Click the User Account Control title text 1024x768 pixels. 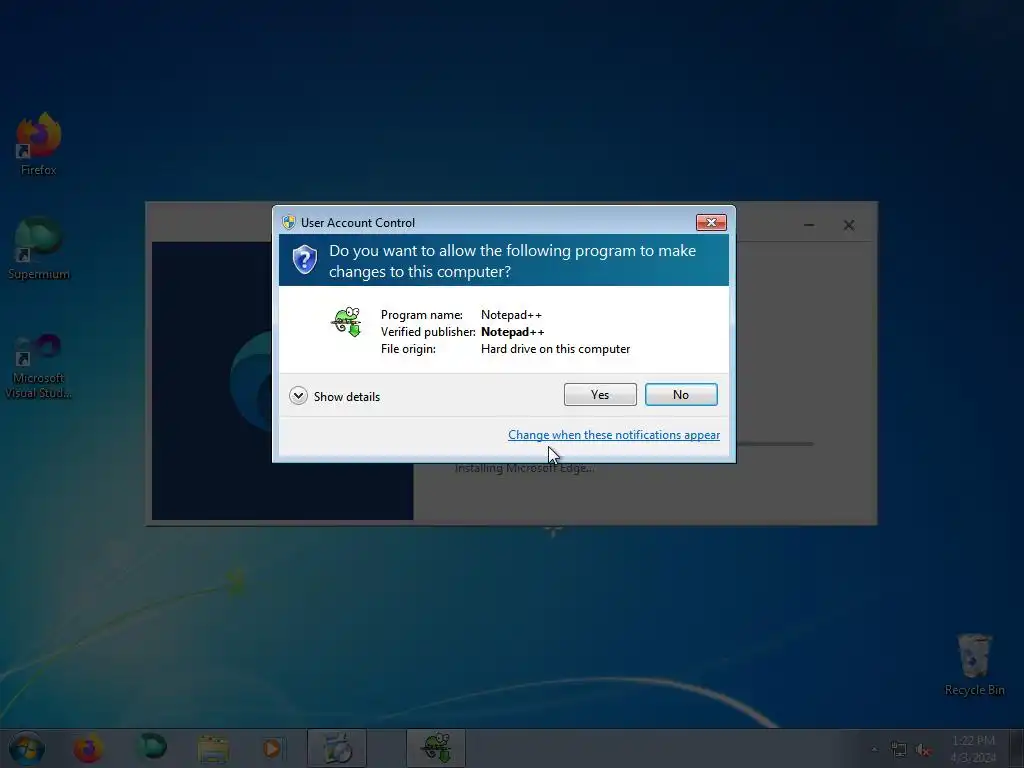coord(357,223)
